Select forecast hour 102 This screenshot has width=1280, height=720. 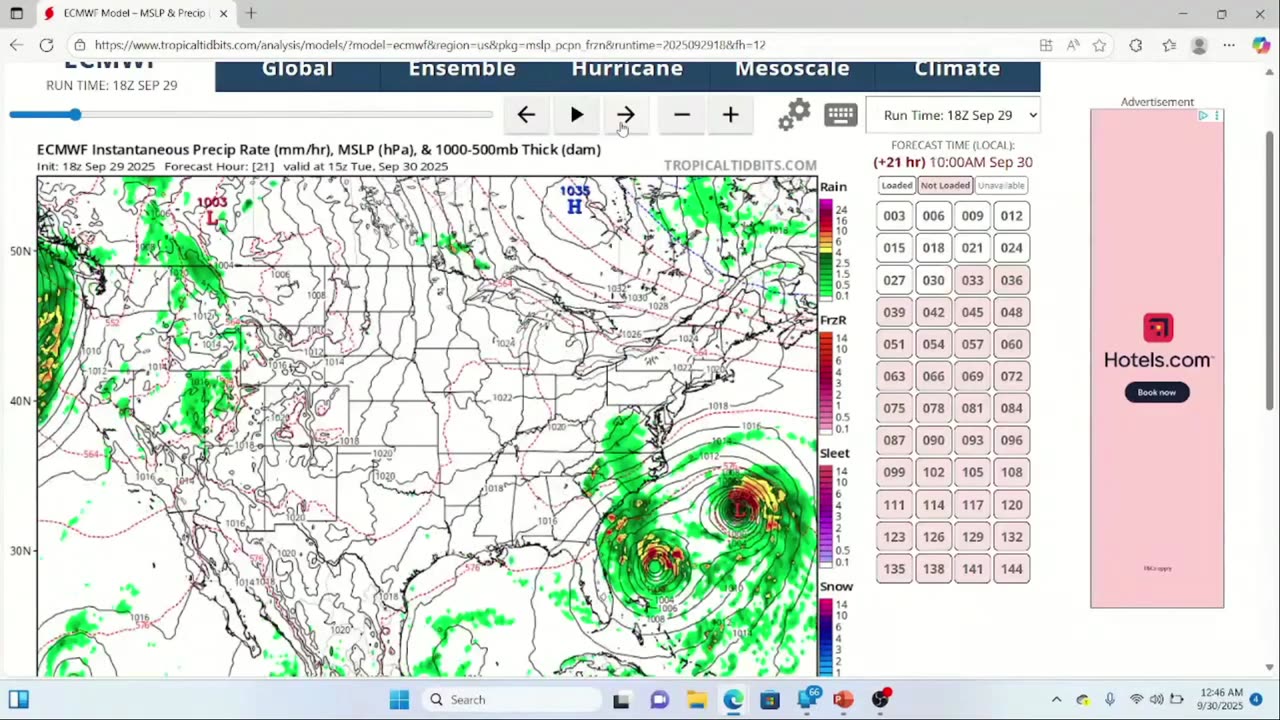tap(933, 472)
